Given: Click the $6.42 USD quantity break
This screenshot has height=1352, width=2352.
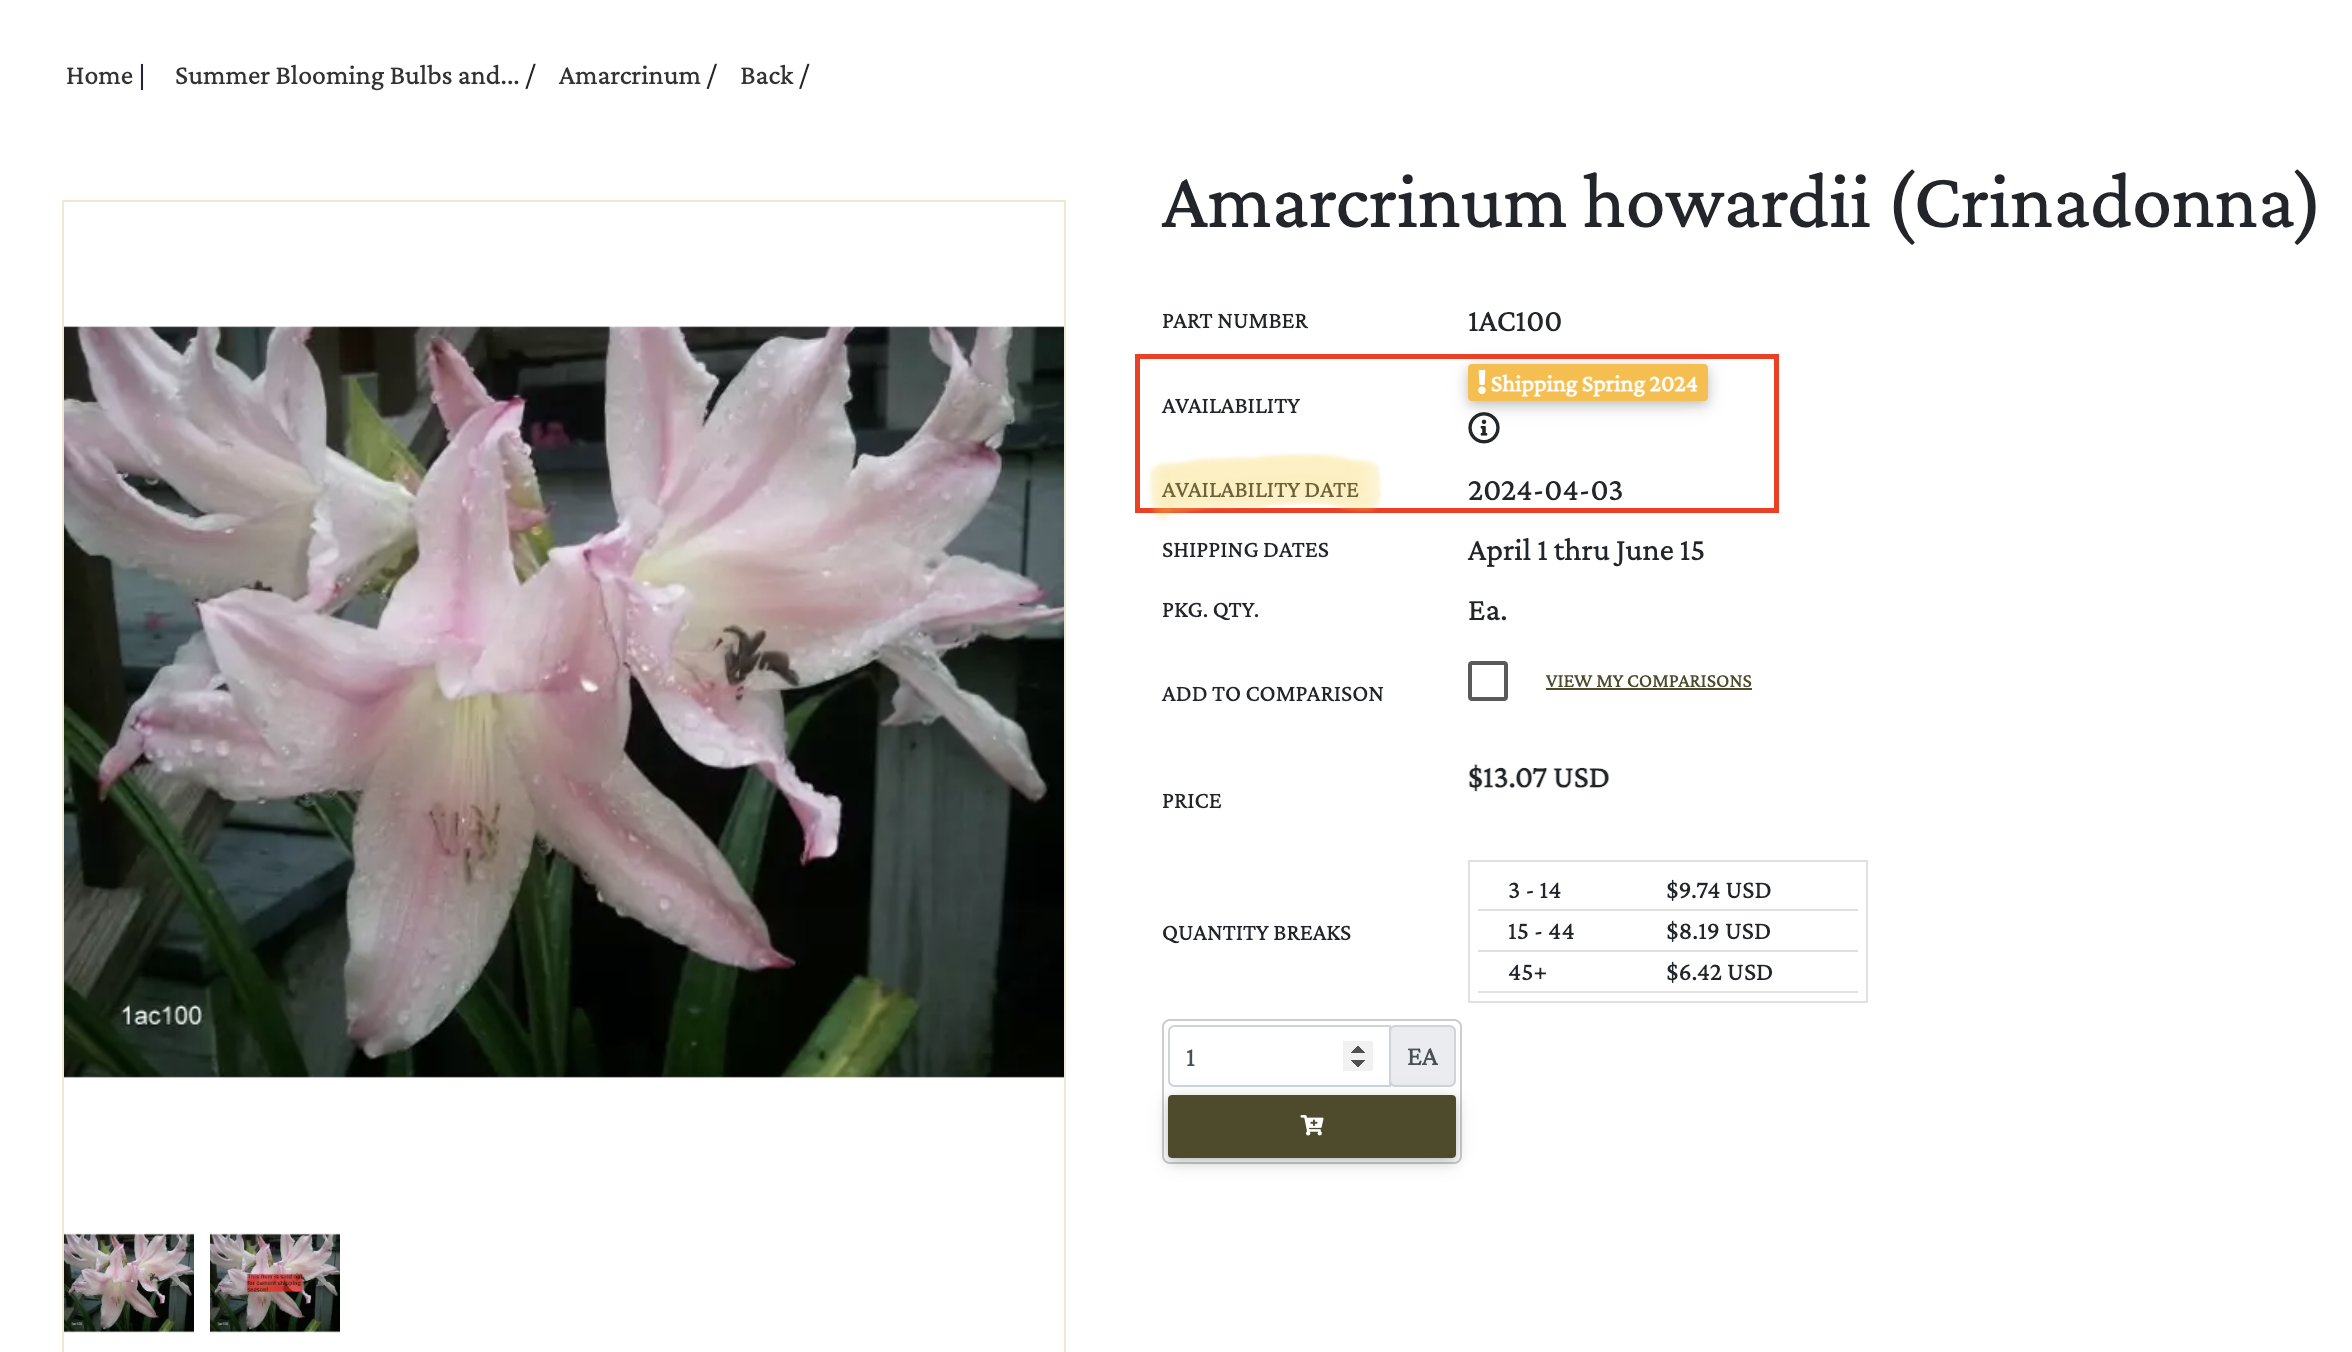Looking at the screenshot, I should [1719, 972].
